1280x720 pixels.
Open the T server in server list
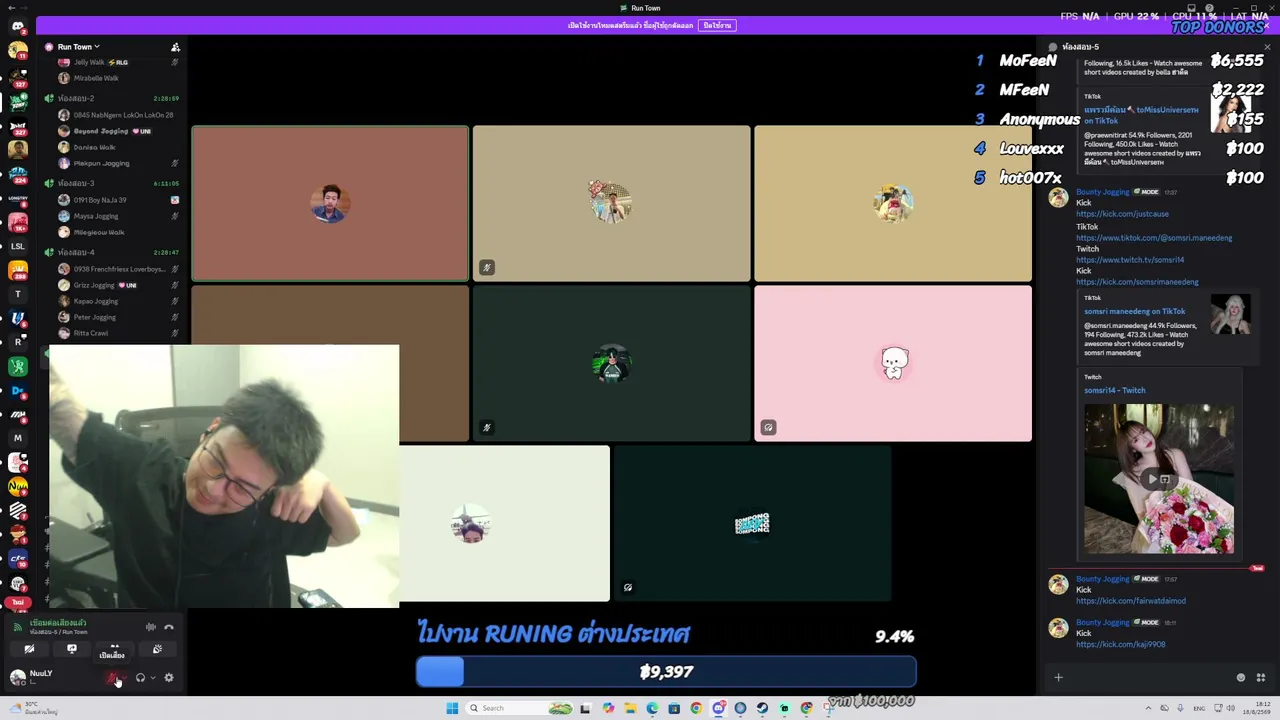point(18,294)
